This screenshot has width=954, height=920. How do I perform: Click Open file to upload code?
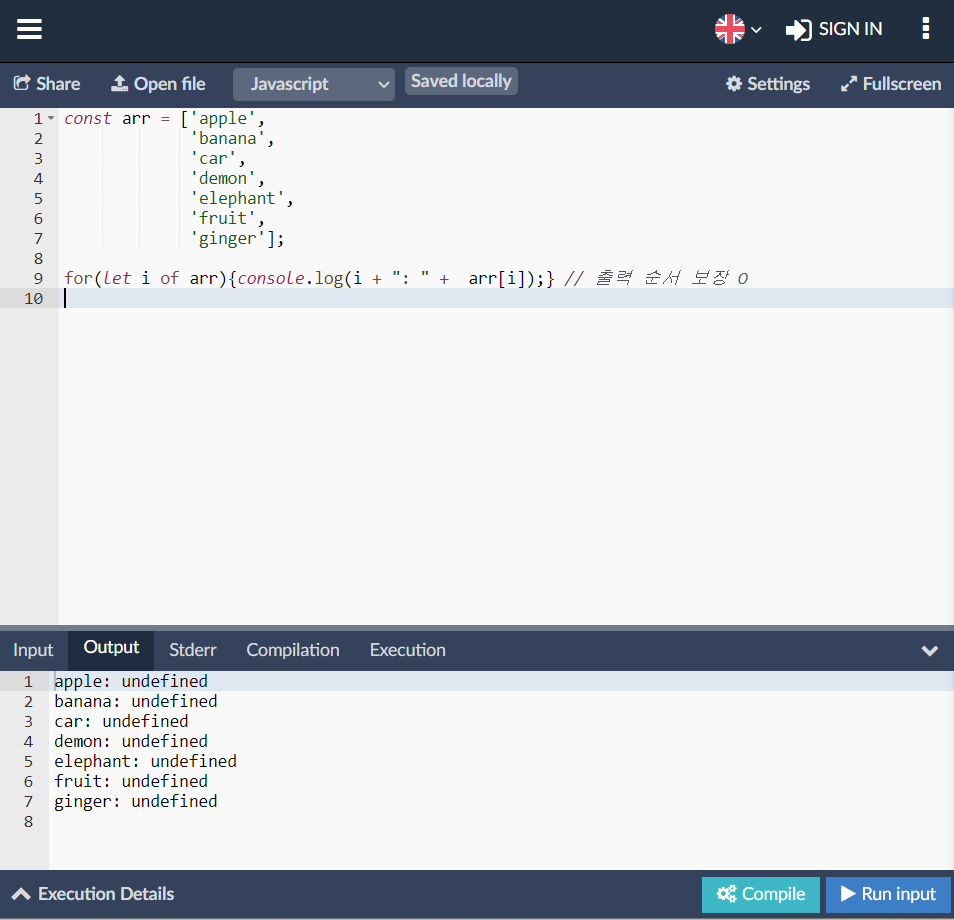[x=158, y=83]
